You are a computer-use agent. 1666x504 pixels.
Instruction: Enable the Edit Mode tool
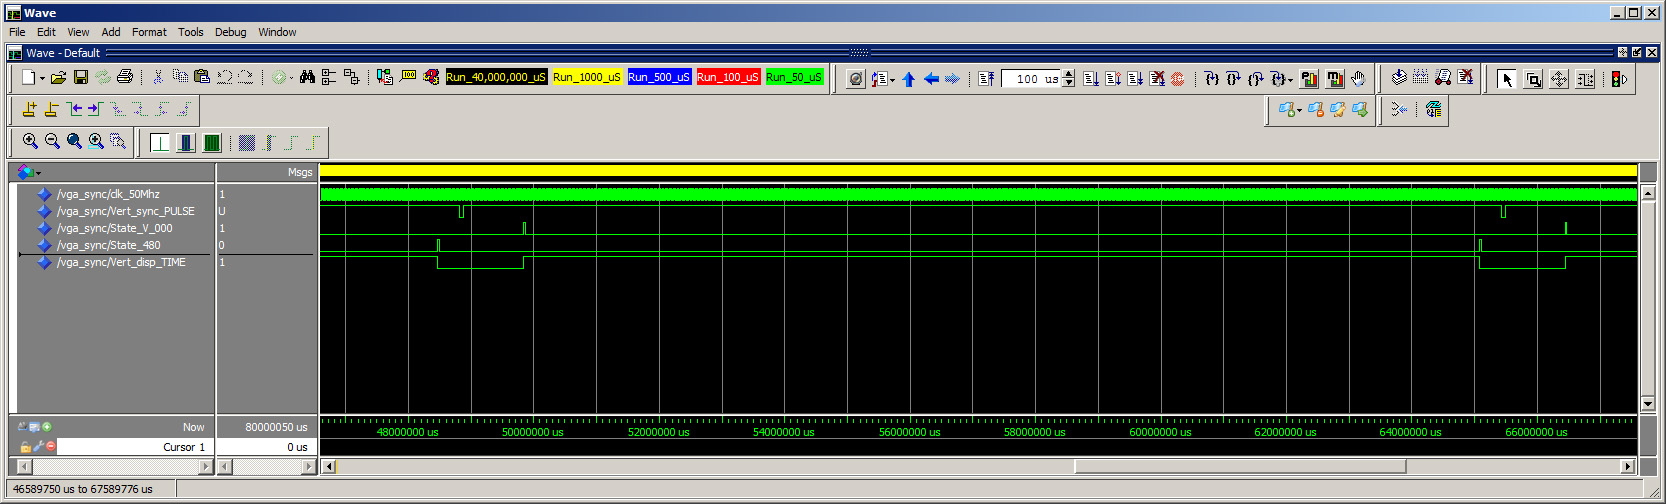click(1585, 79)
